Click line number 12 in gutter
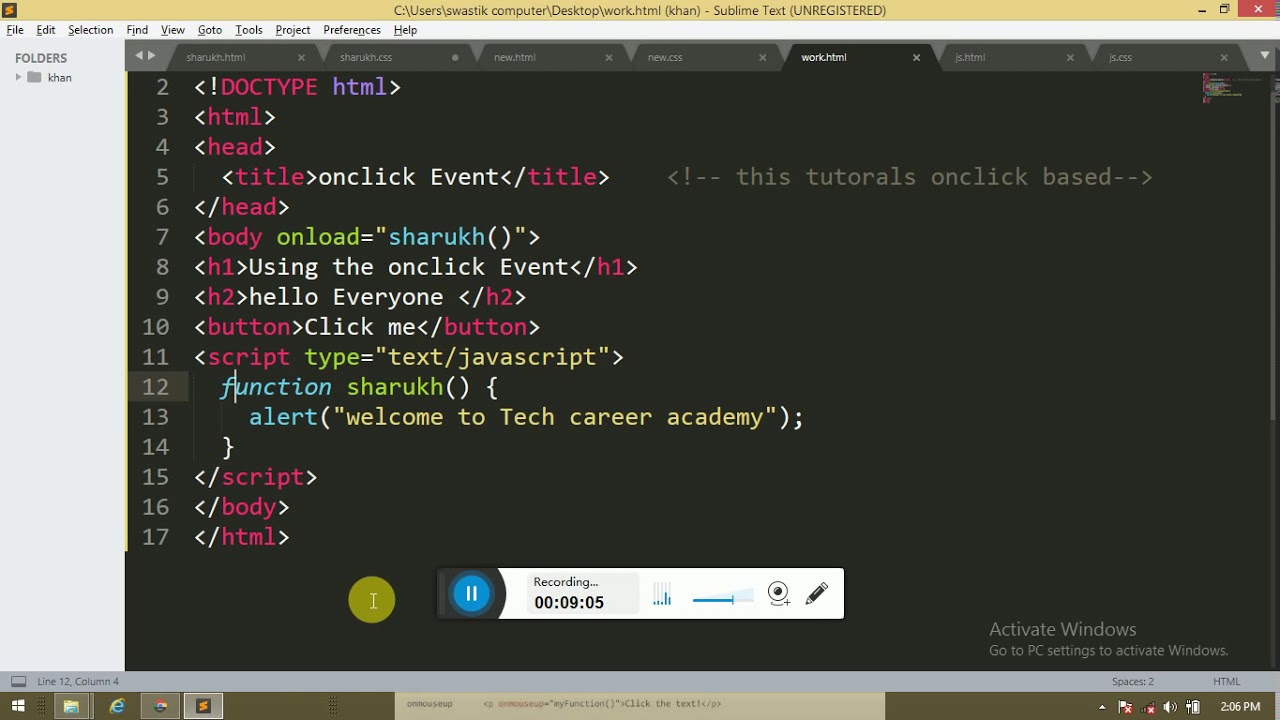Screen dimensions: 1280x720 point(156,387)
